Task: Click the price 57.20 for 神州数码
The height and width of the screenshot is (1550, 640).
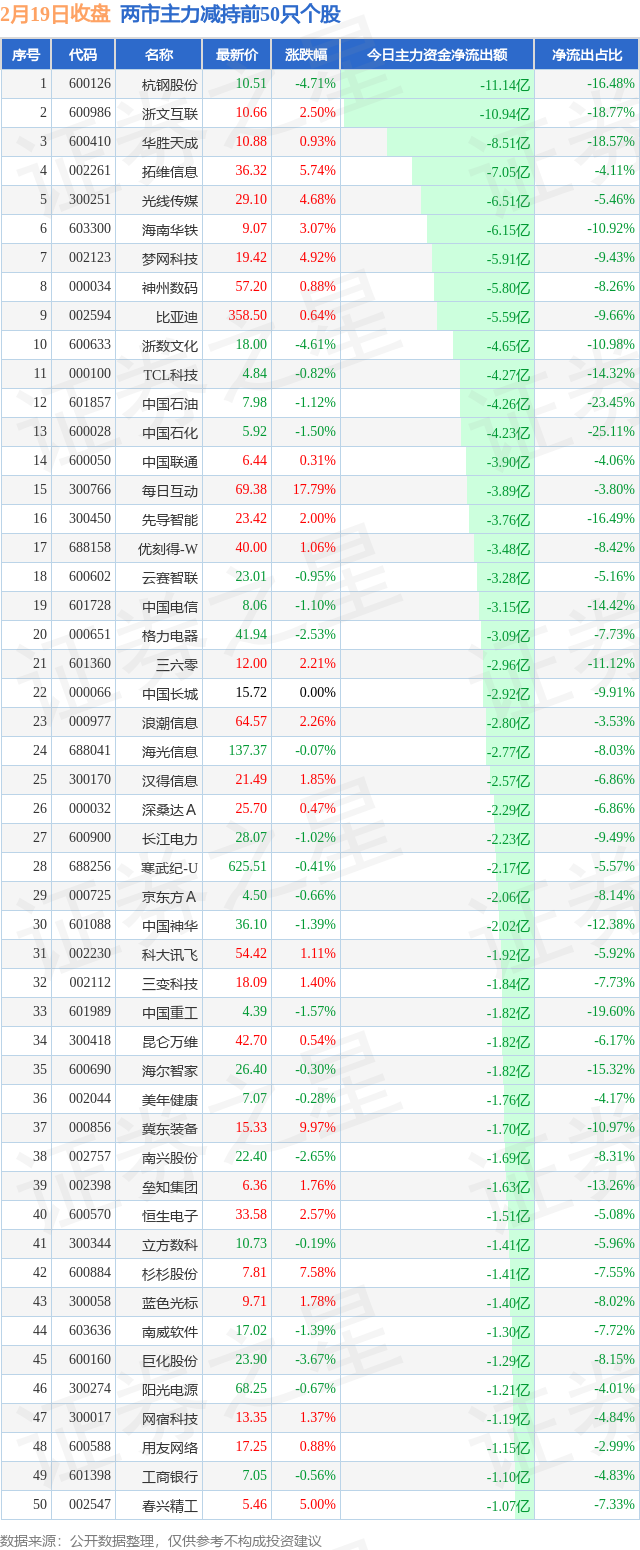Action: point(251,287)
